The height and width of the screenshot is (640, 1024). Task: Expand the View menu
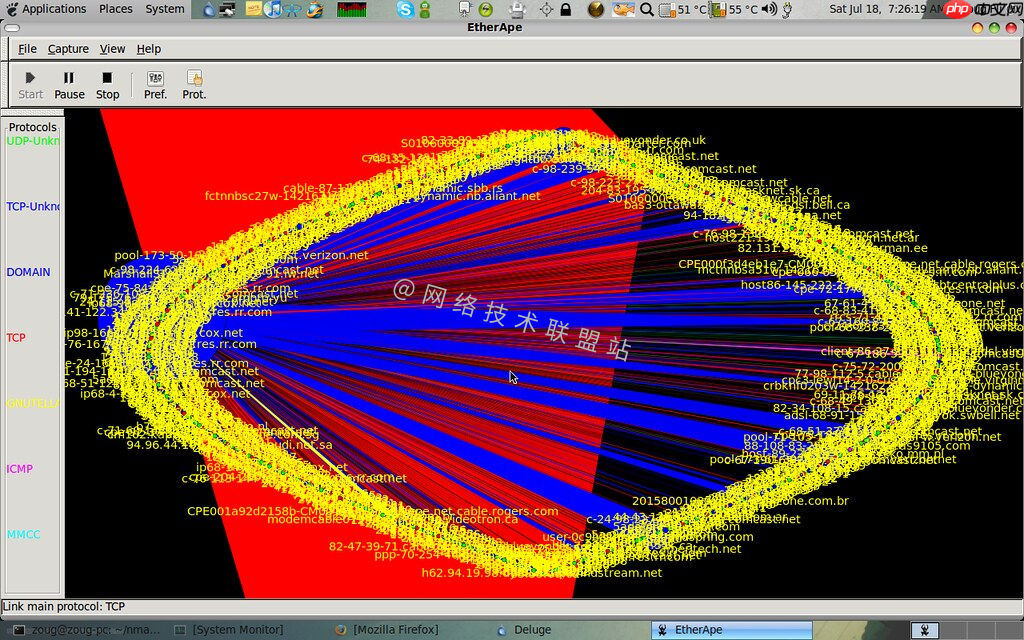coord(112,49)
